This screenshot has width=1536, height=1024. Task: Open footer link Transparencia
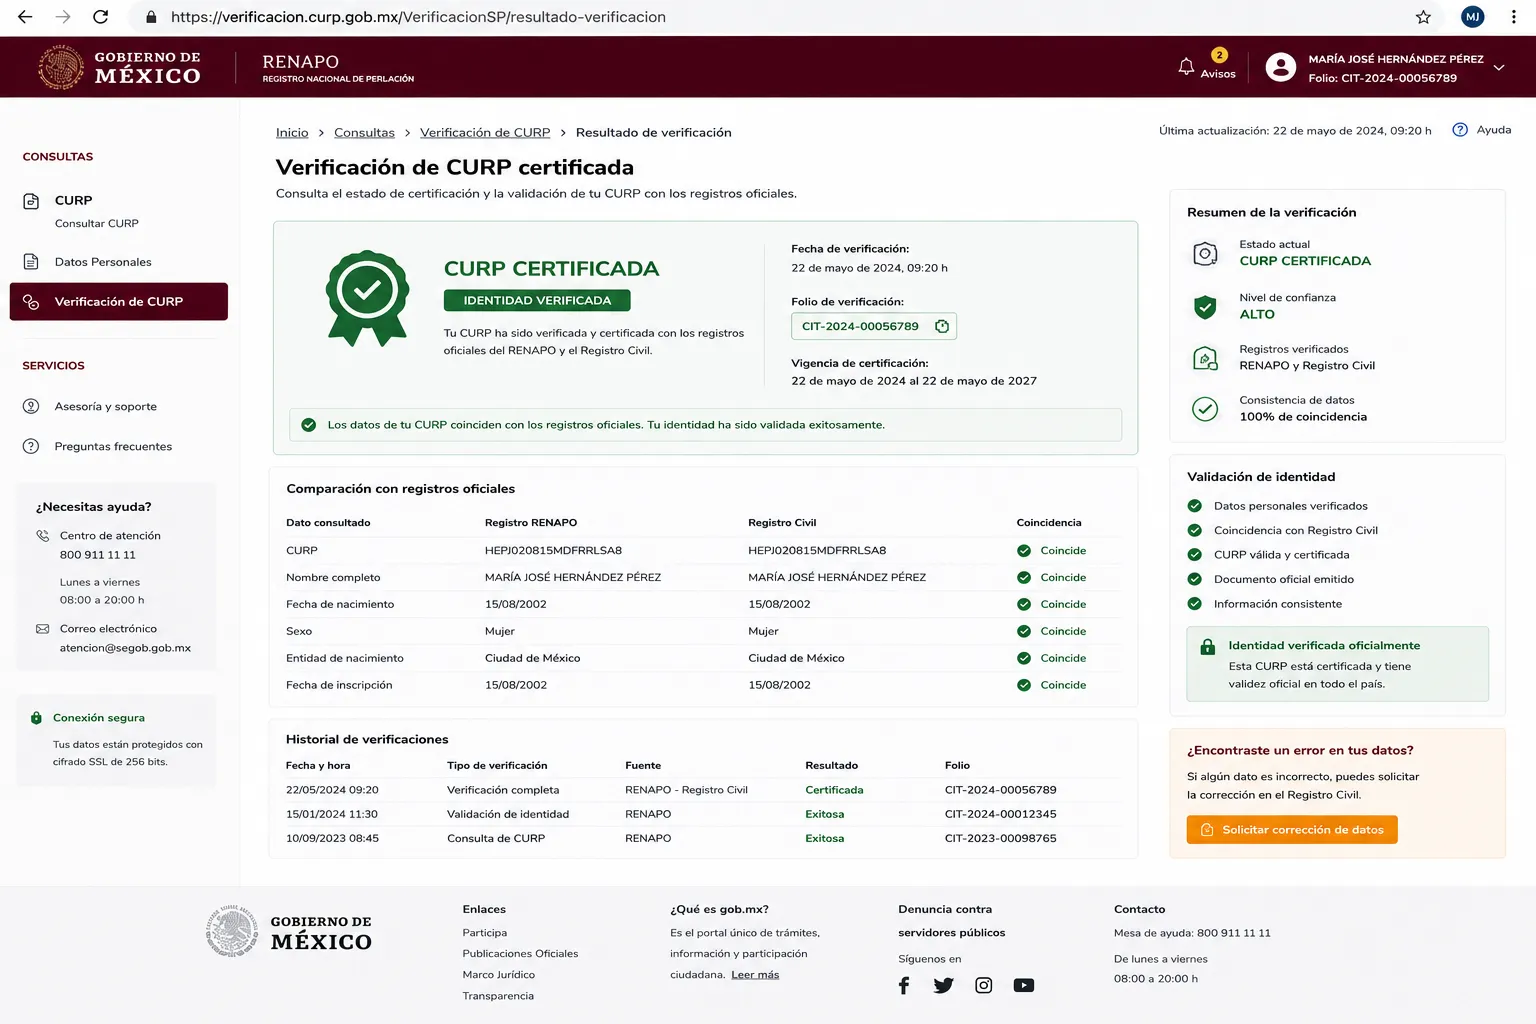click(x=498, y=996)
